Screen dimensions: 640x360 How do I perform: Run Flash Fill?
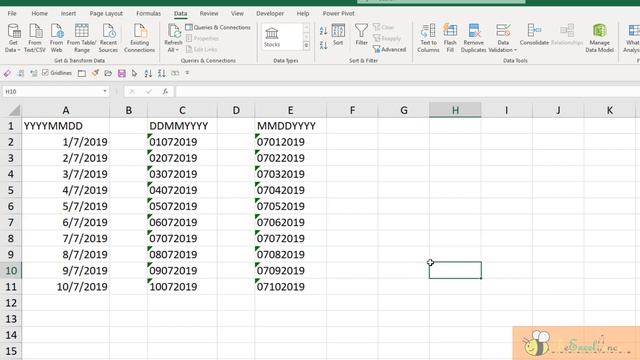(x=450, y=38)
